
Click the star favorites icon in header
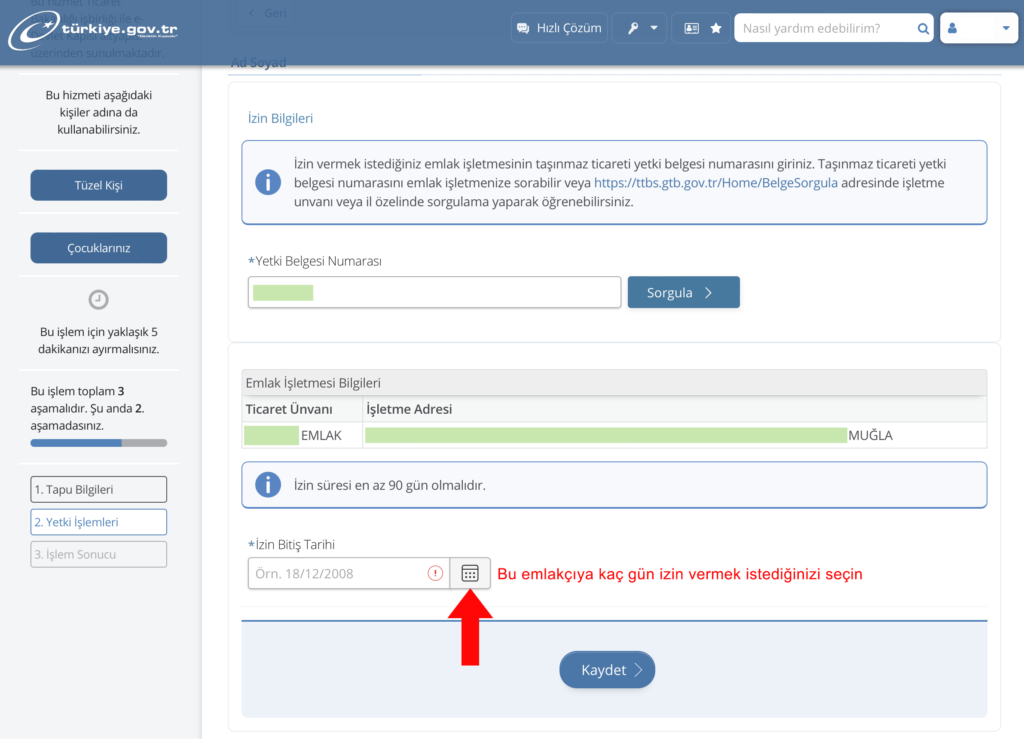pyautogui.click(x=716, y=29)
